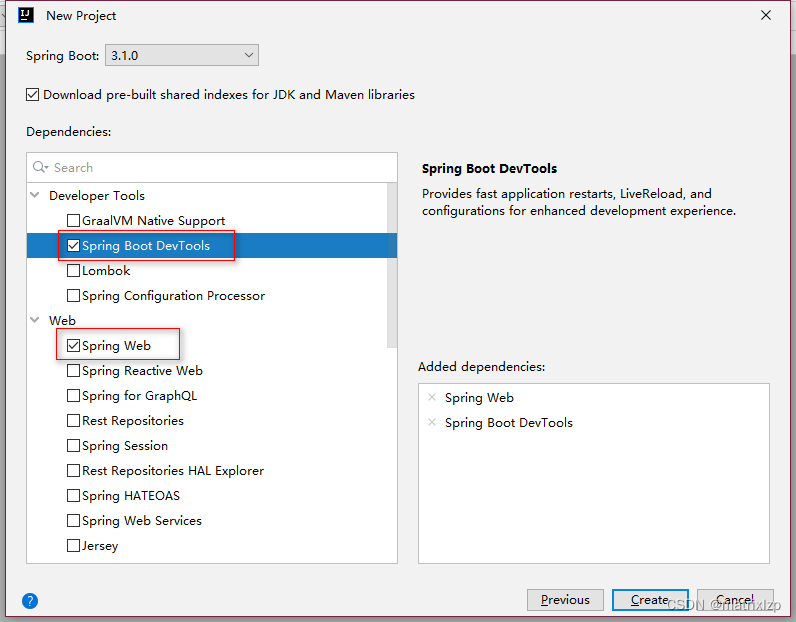Click the Previous button
Screen dimensions: 796x622
coord(565,600)
